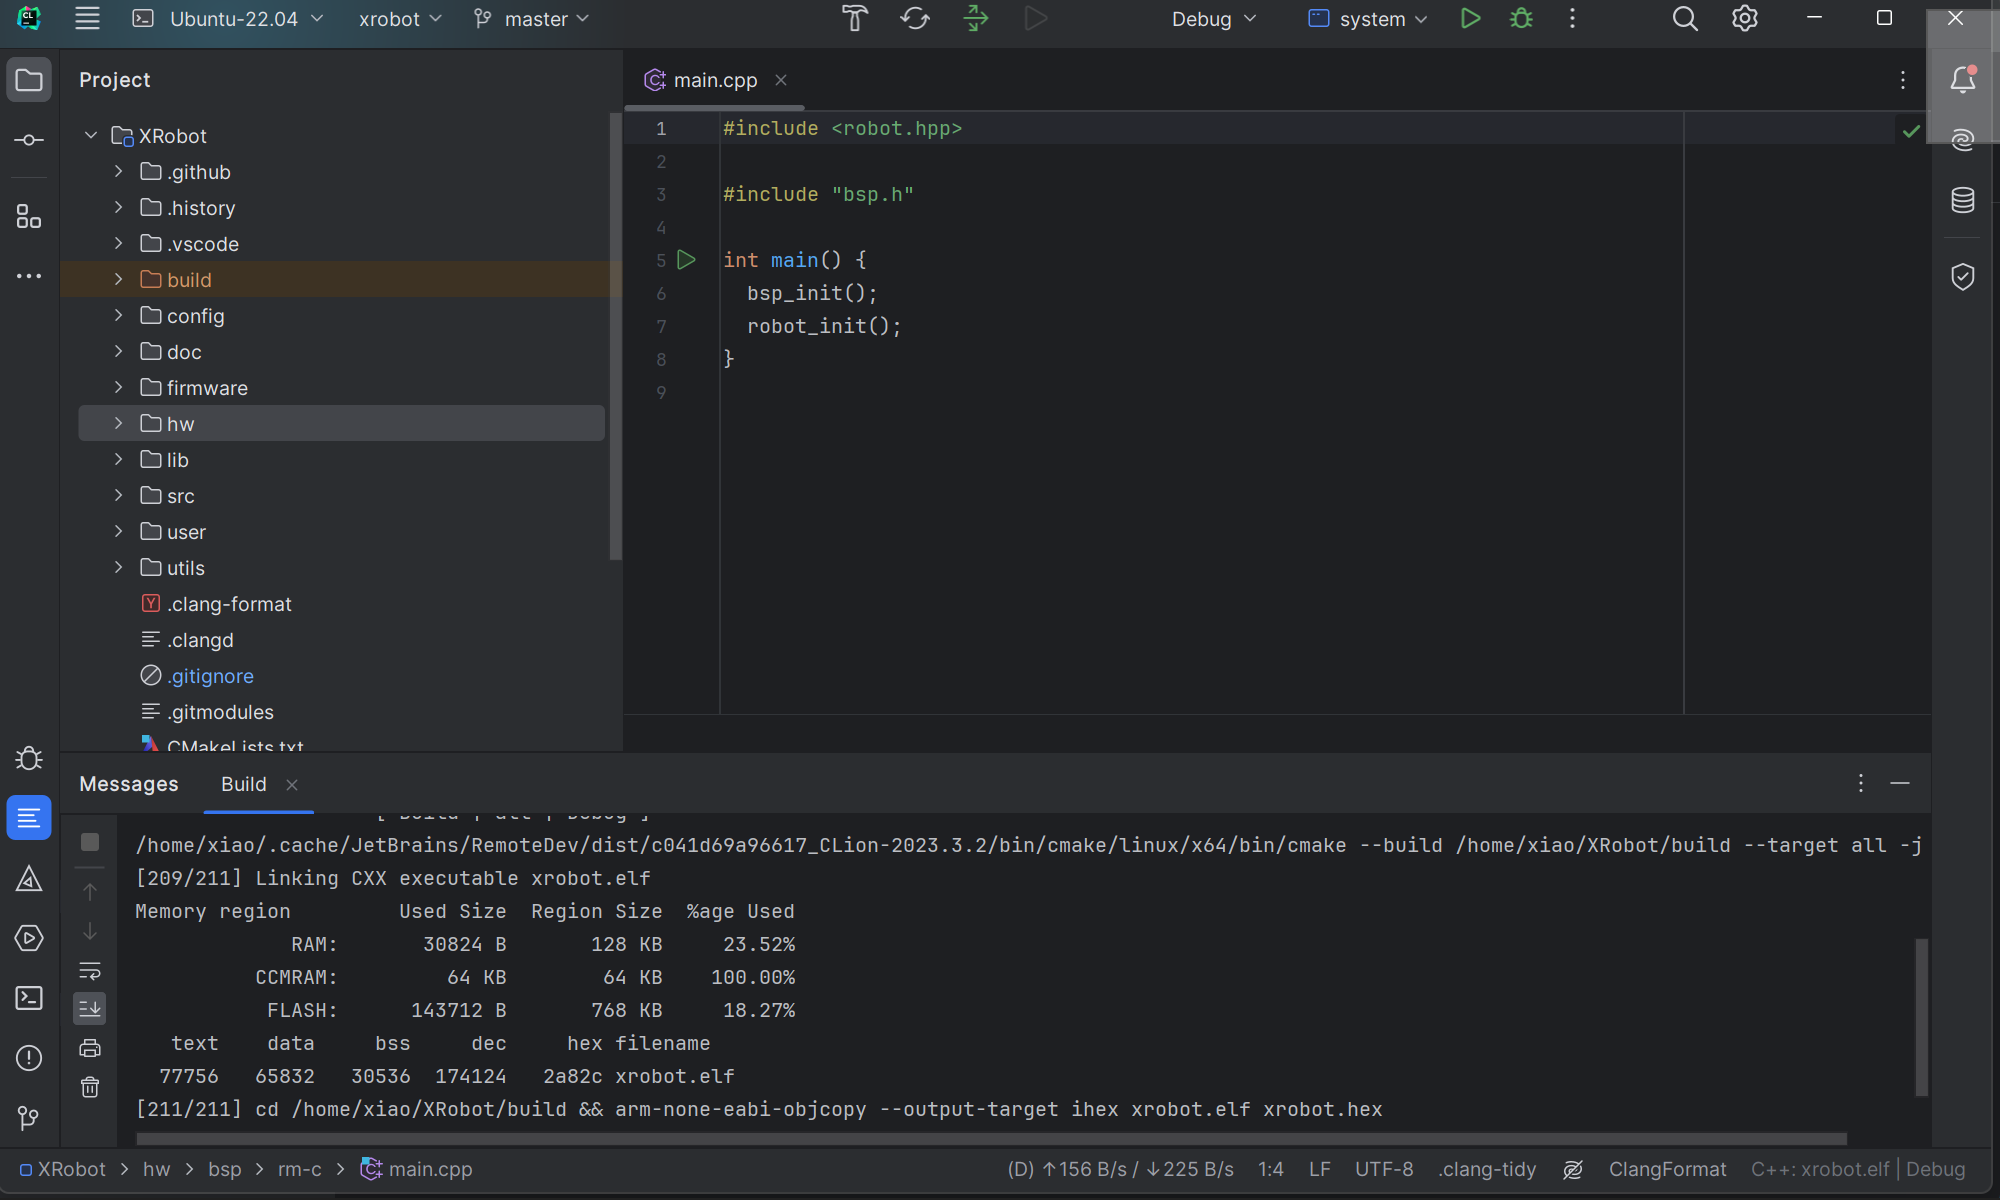Select the main.cpp editor tab
The height and width of the screenshot is (1200, 2000).
(714, 80)
